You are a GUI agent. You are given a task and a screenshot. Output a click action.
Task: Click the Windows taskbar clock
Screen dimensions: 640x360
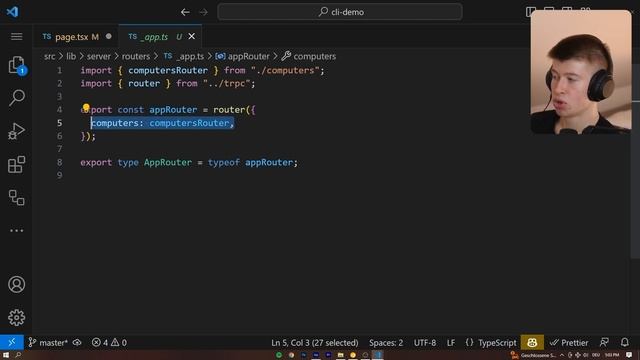click(x=612, y=355)
